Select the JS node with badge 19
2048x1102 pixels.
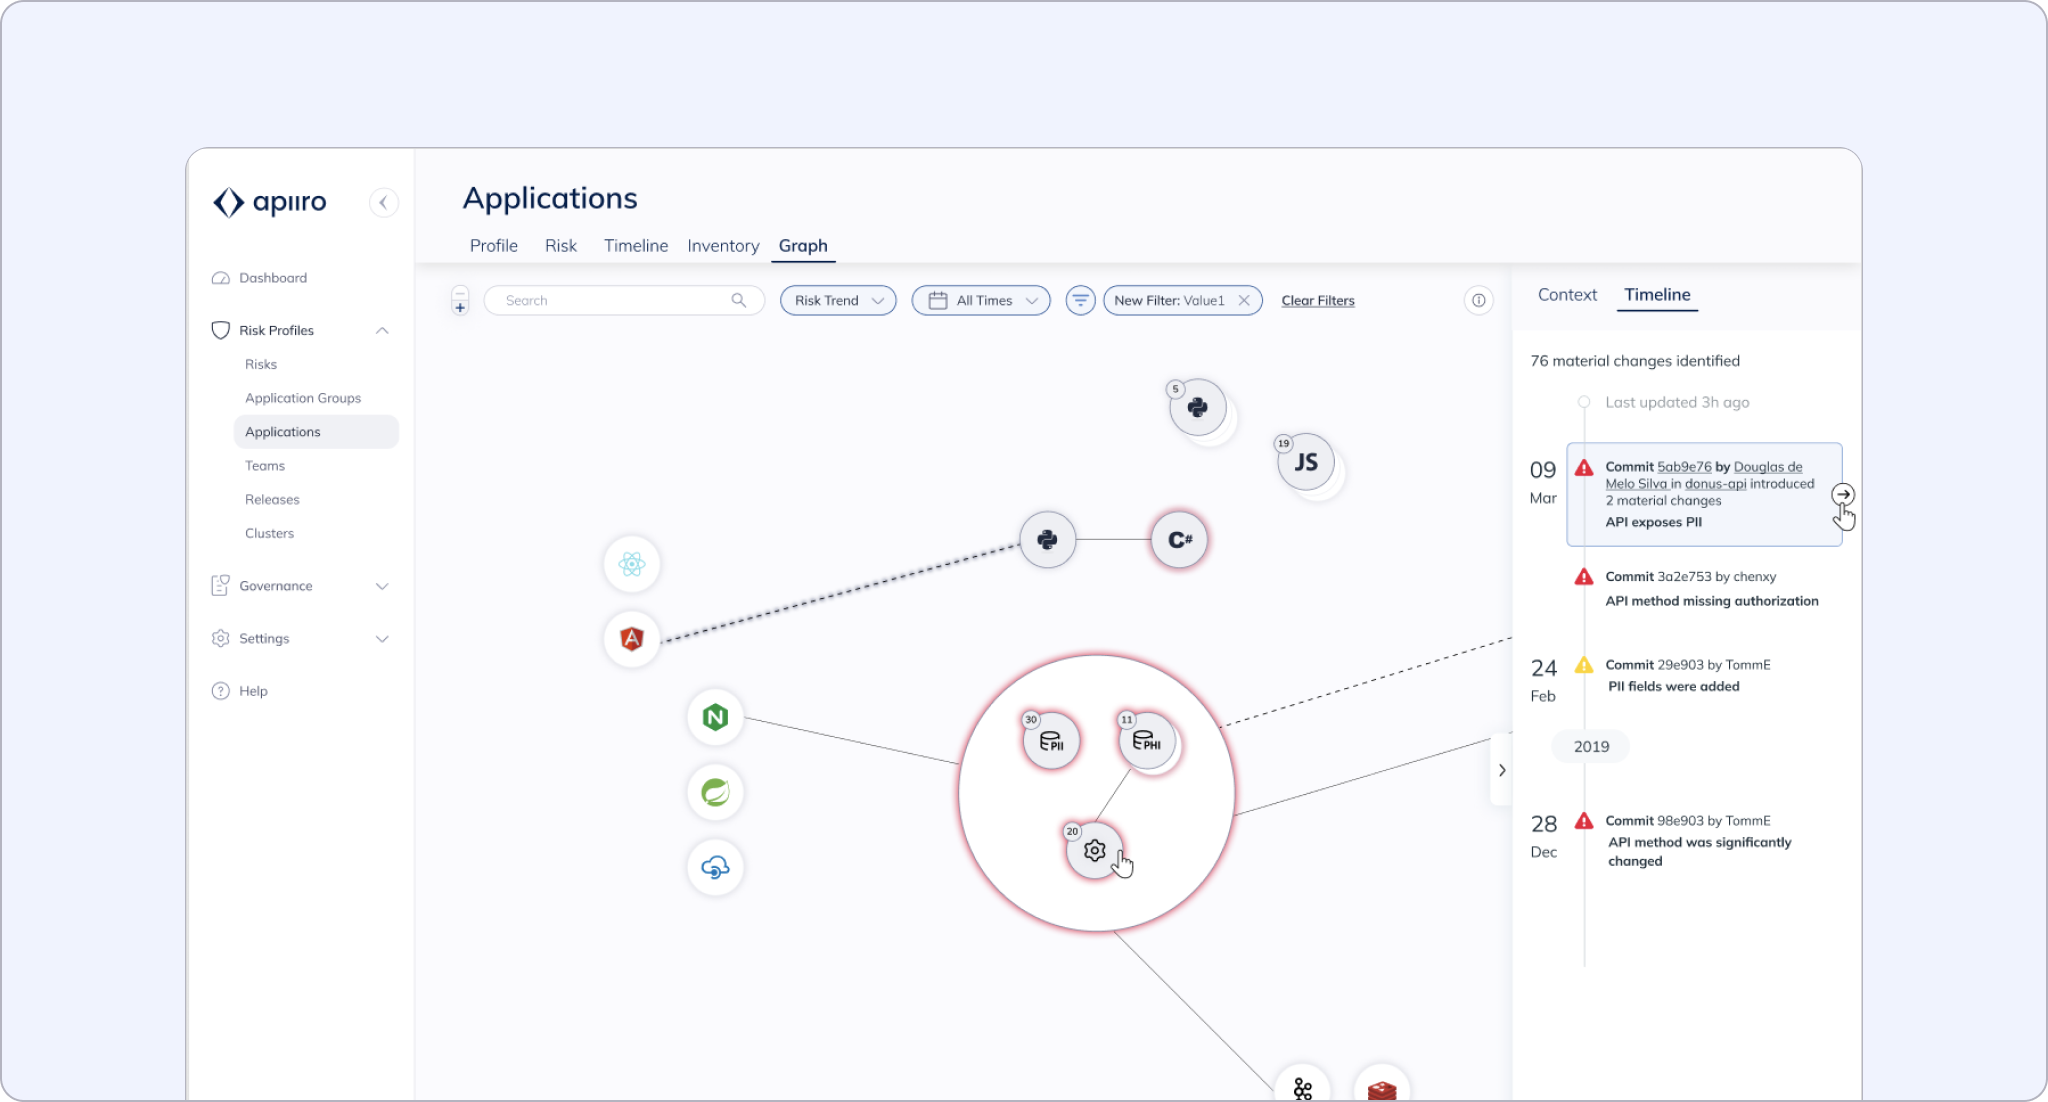1306,462
